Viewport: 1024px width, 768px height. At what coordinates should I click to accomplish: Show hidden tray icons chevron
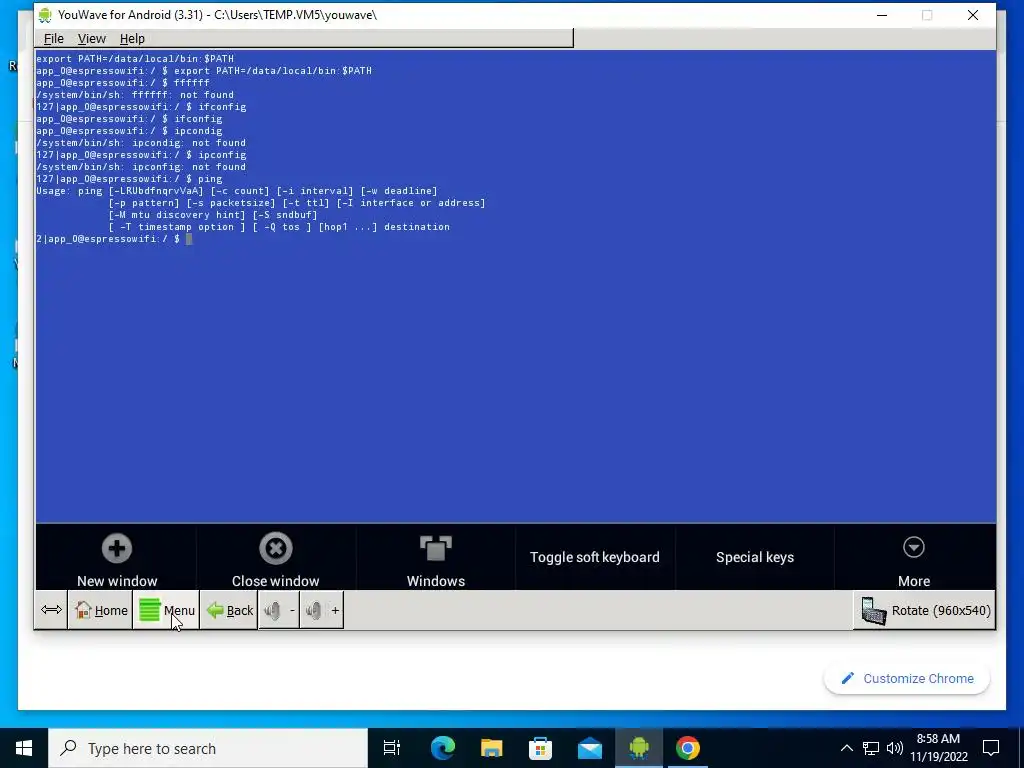846,748
